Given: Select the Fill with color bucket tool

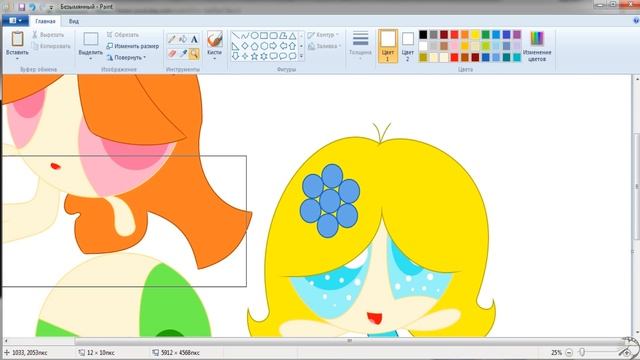Looking at the screenshot, I should coord(183,39).
